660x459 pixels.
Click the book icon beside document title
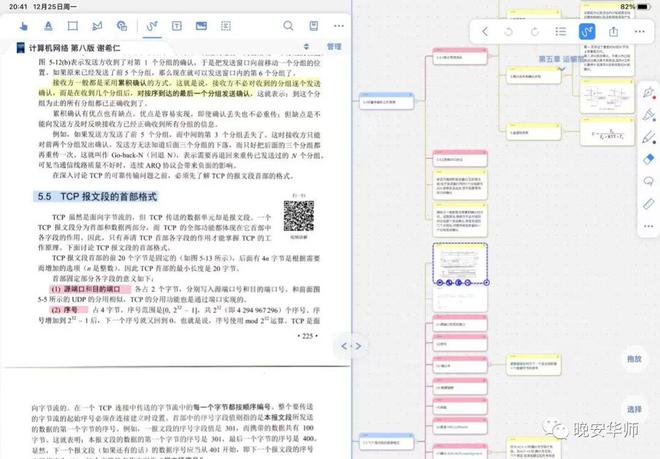coord(21,48)
